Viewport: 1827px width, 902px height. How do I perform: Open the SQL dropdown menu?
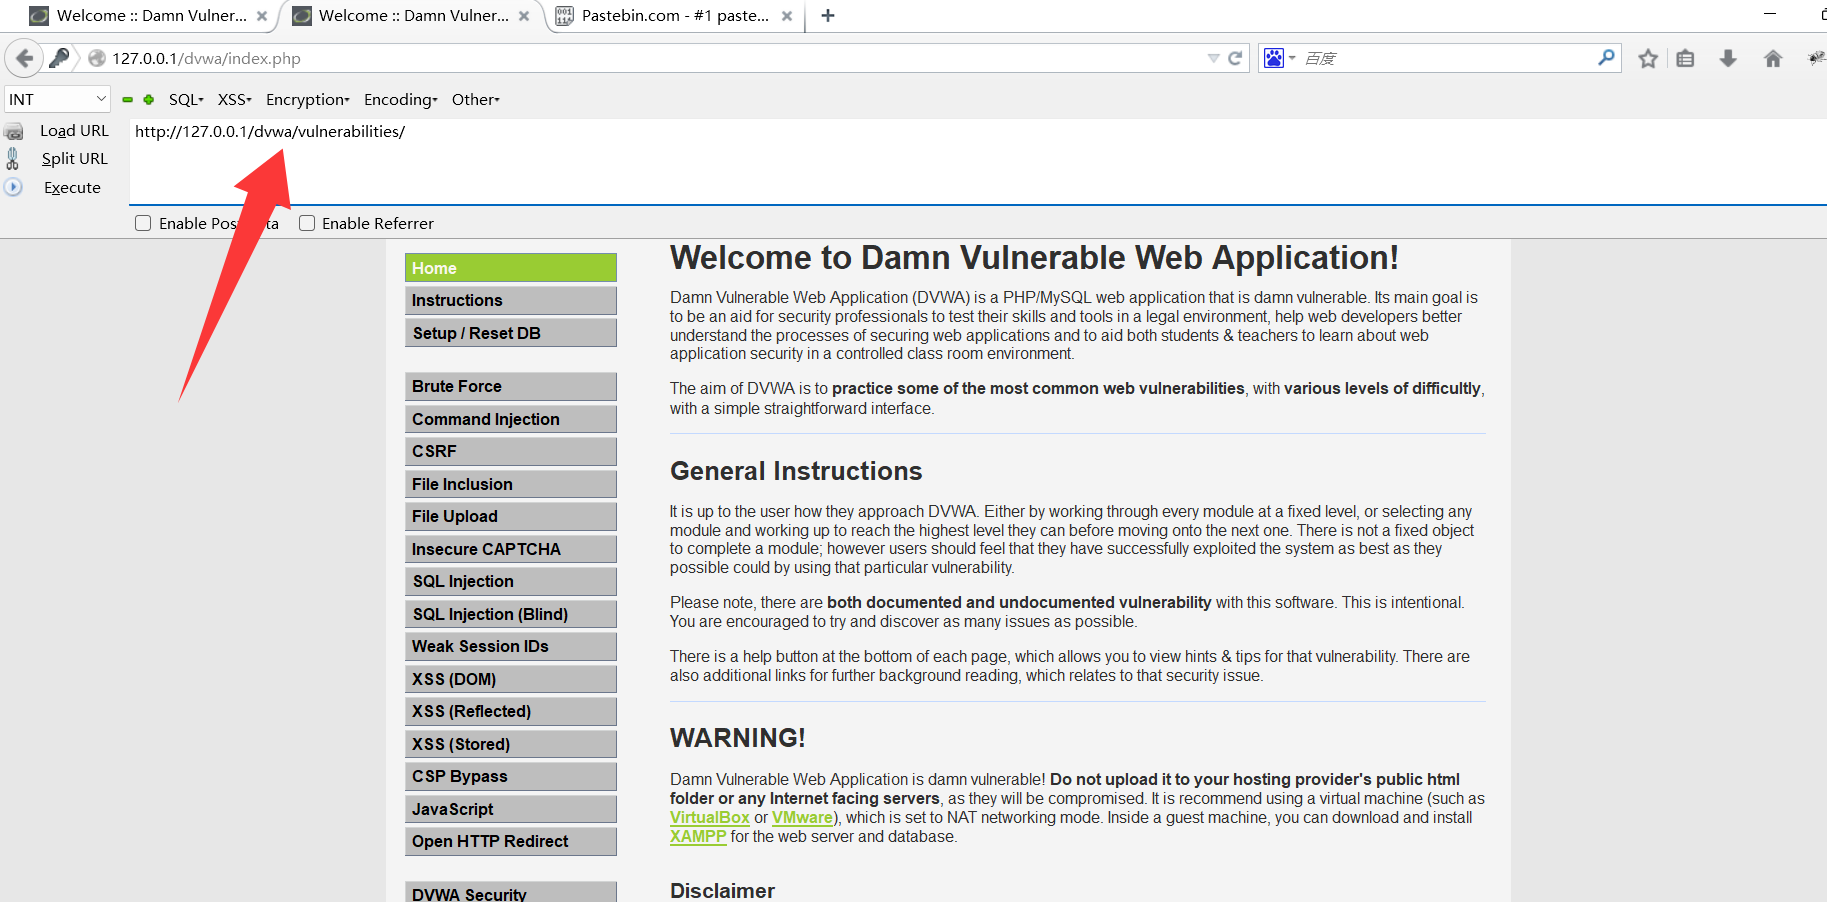click(x=186, y=99)
